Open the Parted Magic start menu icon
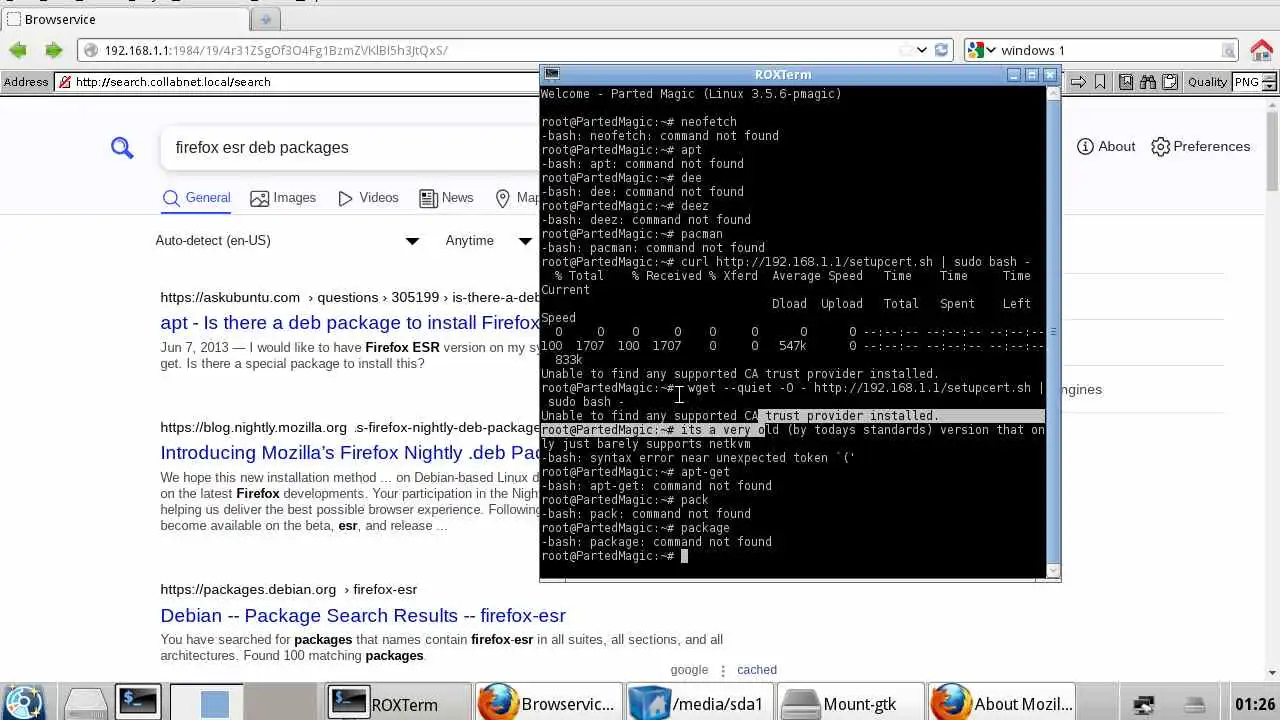The width and height of the screenshot is (1280, 720). [x=24, y=703]
